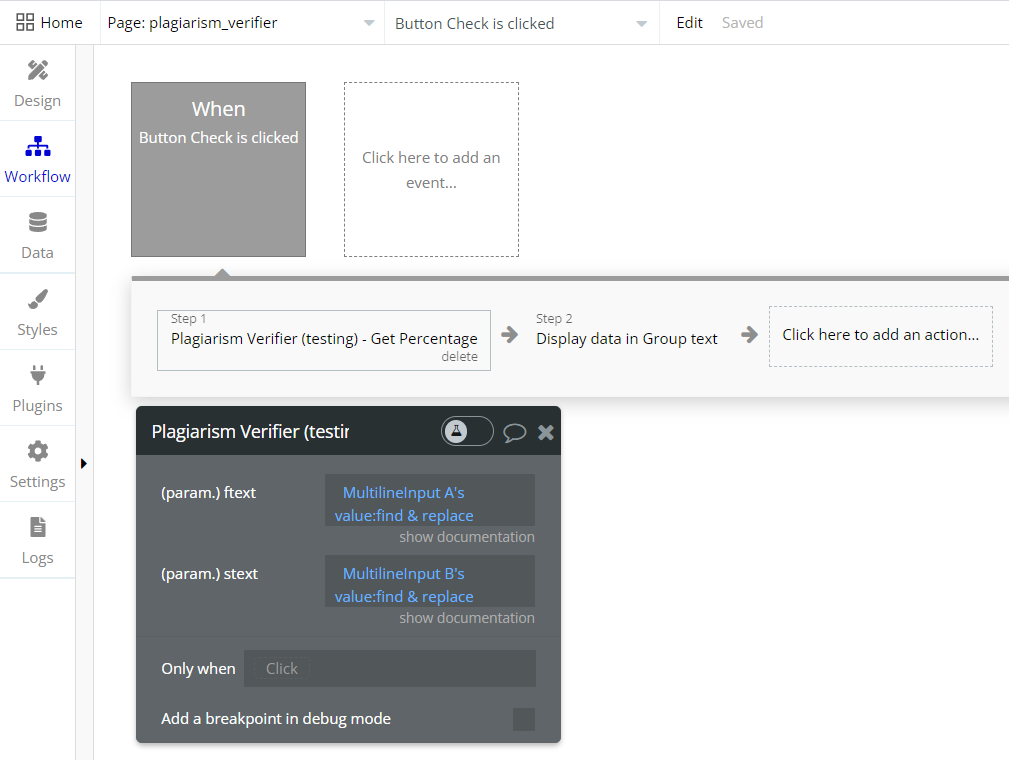The width and height of the screenshot is (1009, 760).
Task: Open the Plugins plug icon
Action: pos(37,375)
